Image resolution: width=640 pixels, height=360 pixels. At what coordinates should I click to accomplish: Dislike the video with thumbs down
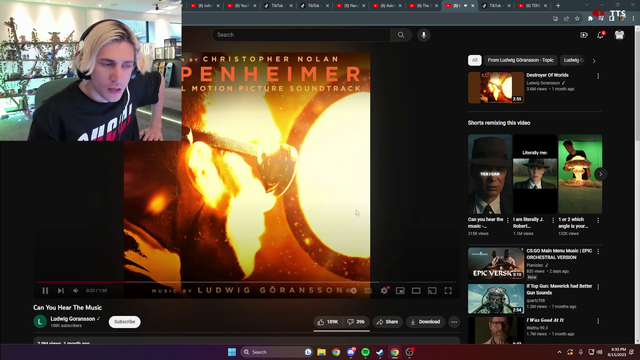(x=356, y=322)
